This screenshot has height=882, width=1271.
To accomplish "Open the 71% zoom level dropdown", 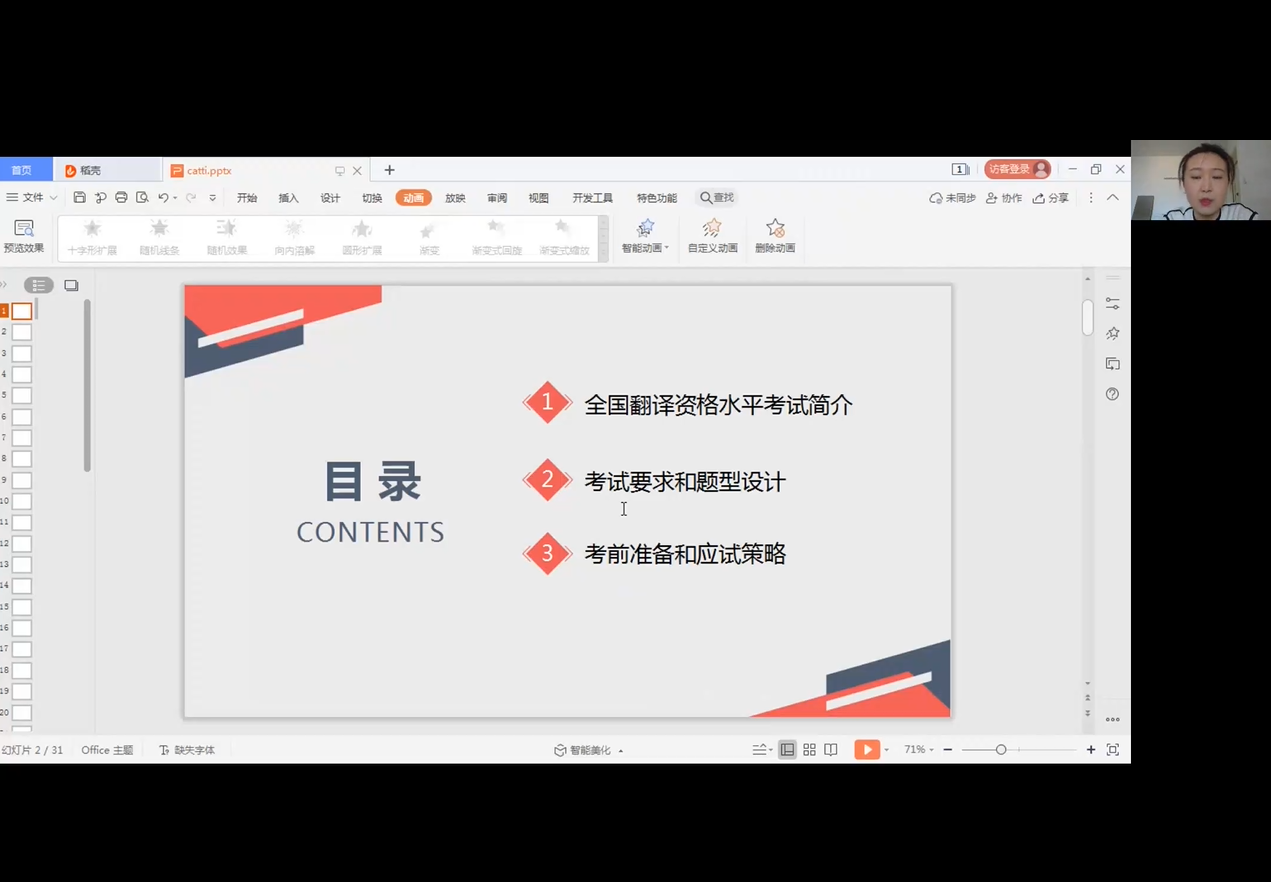I will click(x=919, y=750).
